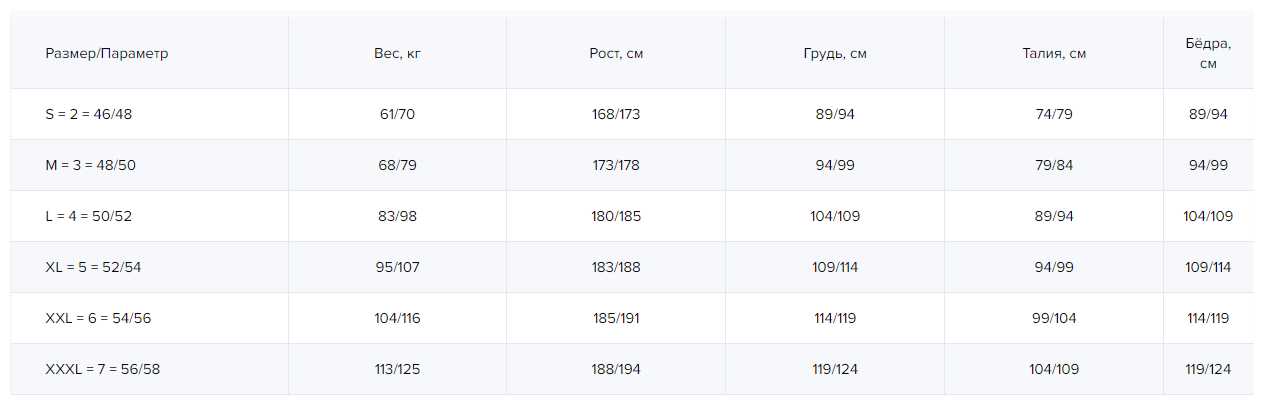The width and height of the screenshot is (1264, 405).
Task: Select the XXXL = 7 = 56/58 row
Action: click(103, 369)
